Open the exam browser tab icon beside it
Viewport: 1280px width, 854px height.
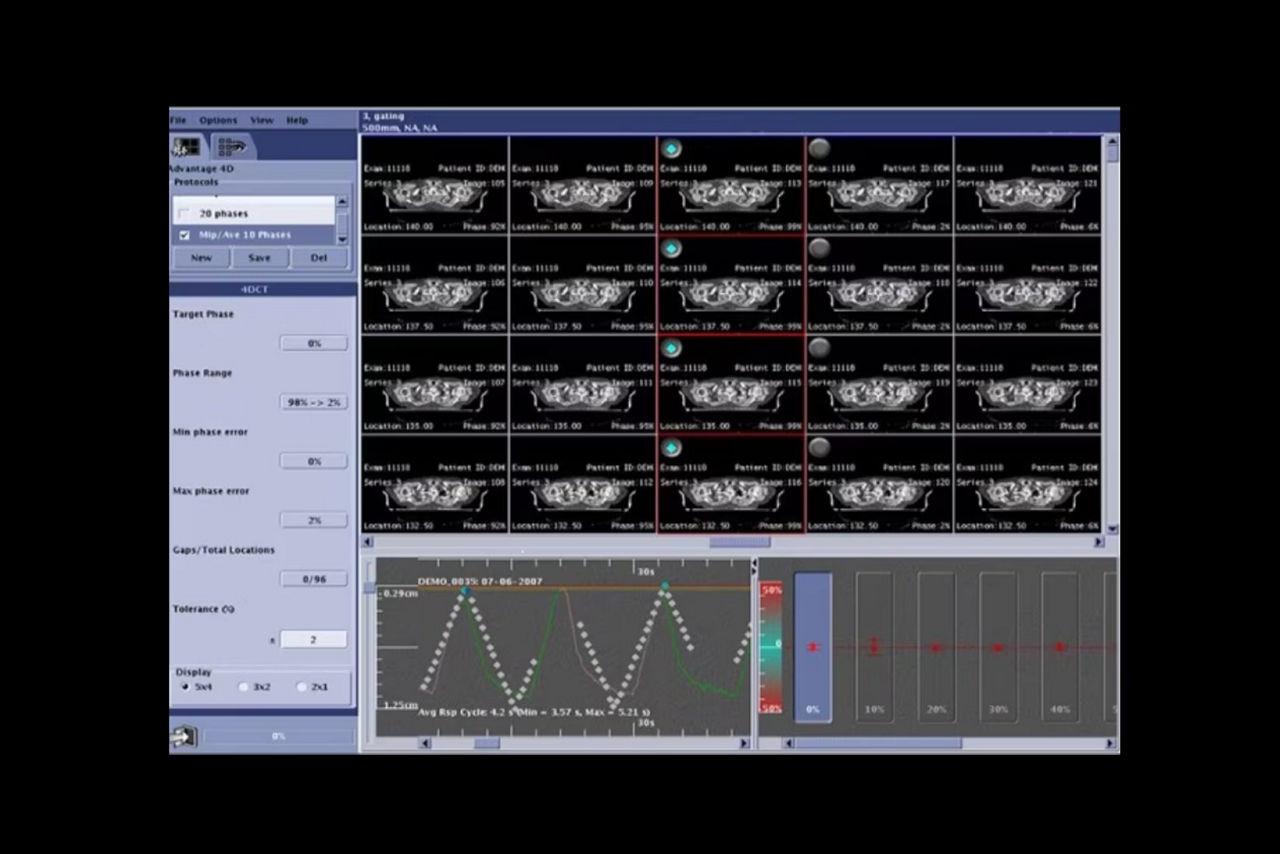(x=232, y=146)
